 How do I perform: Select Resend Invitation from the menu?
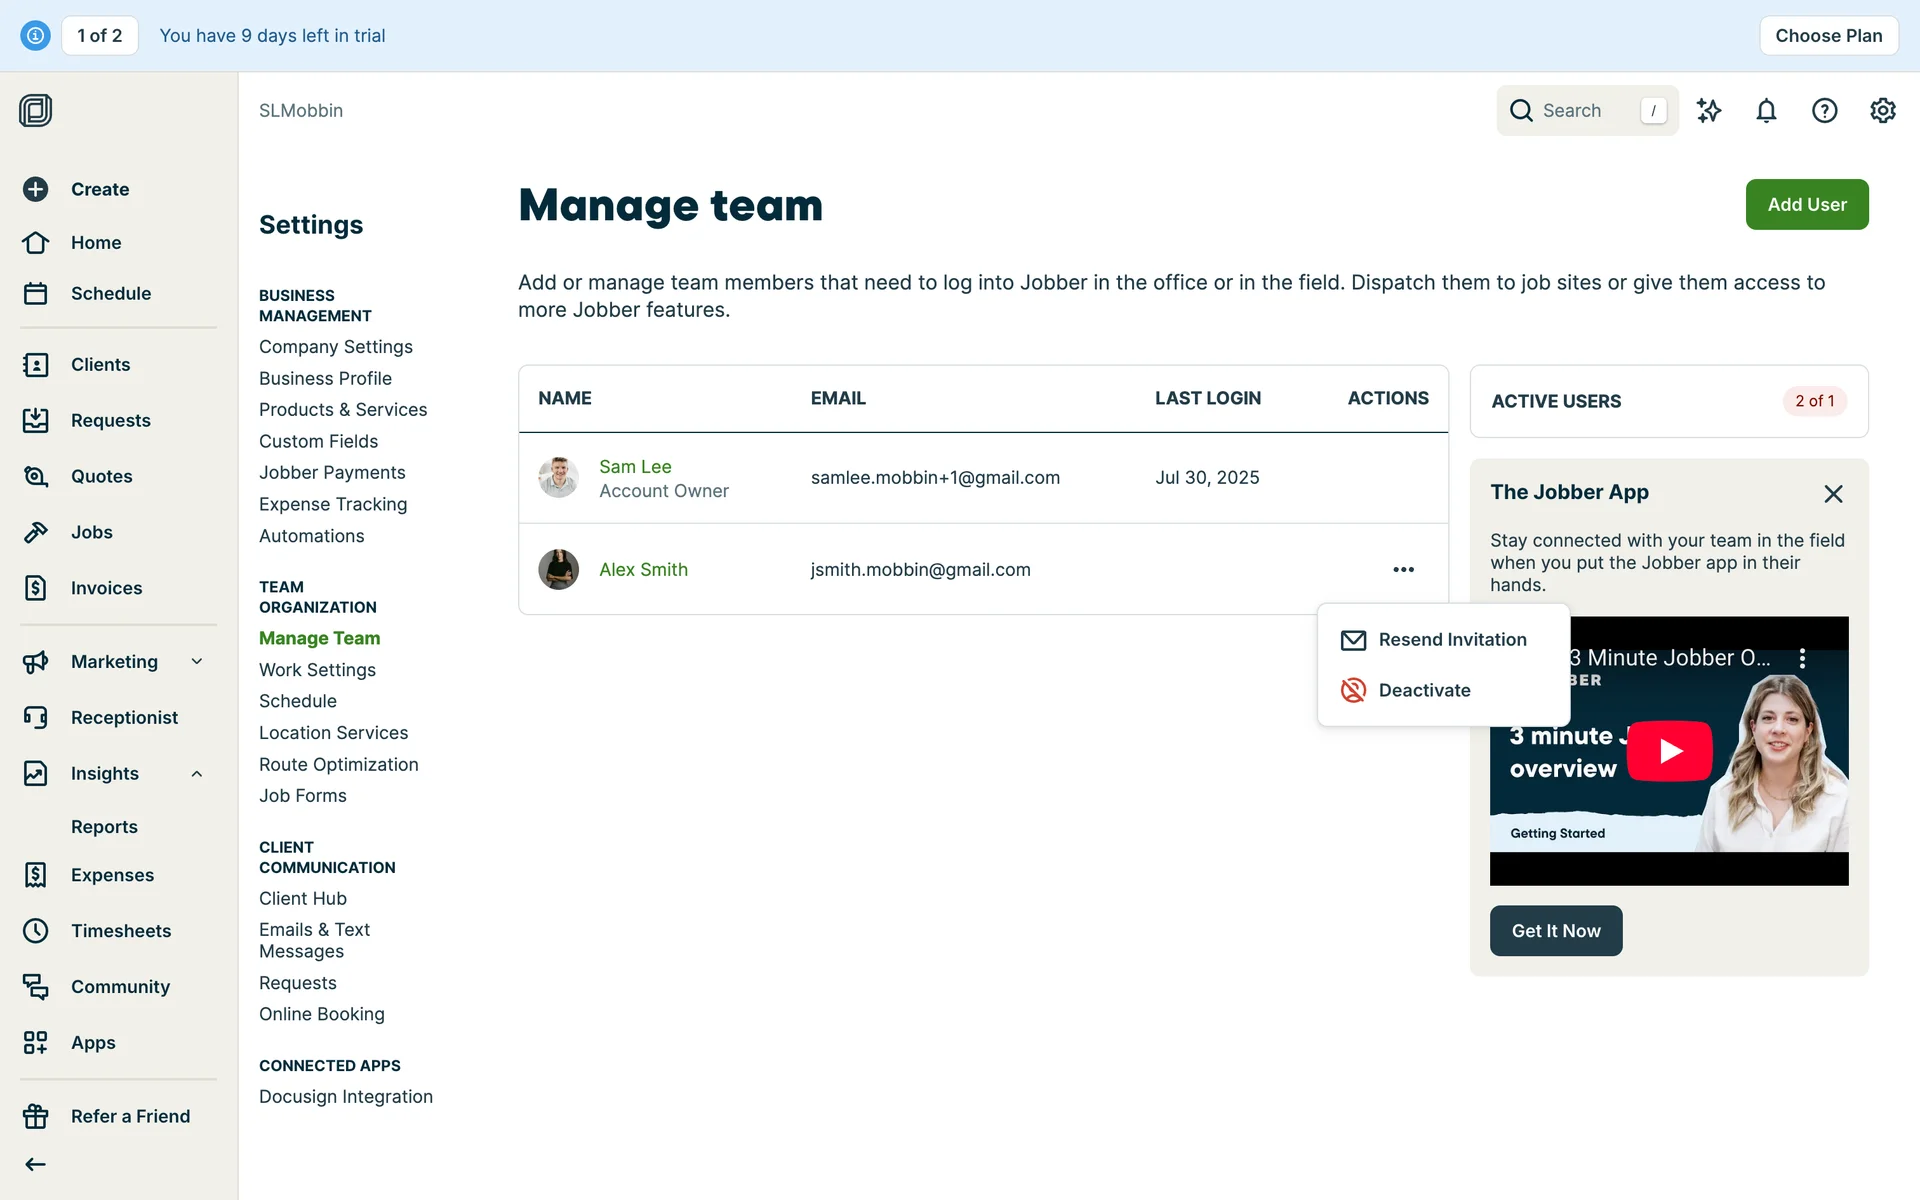coord(1451,640)
